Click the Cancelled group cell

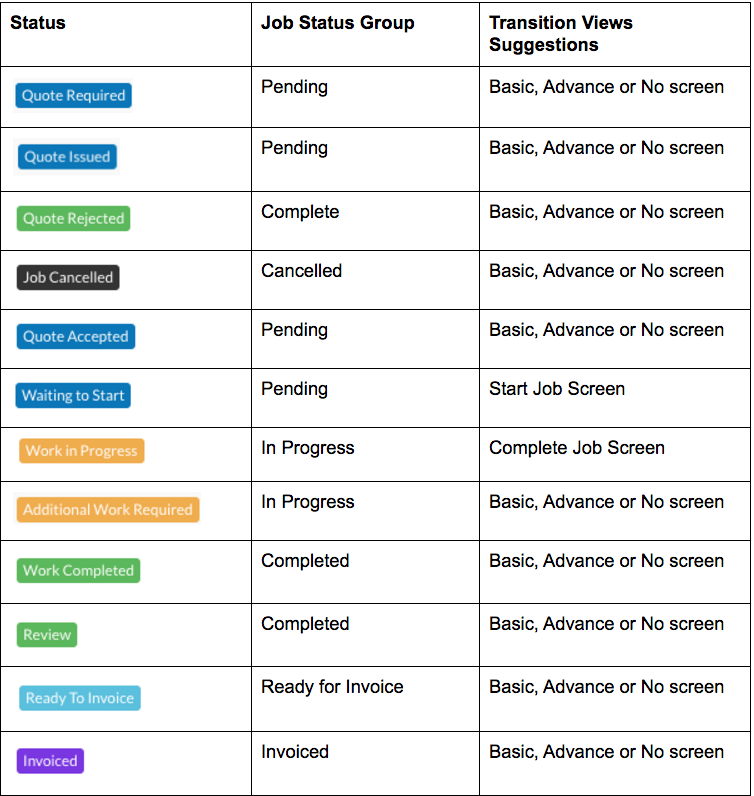302,271
